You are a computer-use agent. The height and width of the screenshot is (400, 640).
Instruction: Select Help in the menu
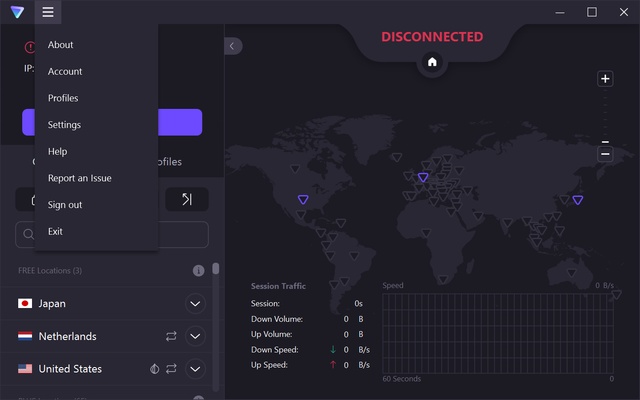[58, 151]
